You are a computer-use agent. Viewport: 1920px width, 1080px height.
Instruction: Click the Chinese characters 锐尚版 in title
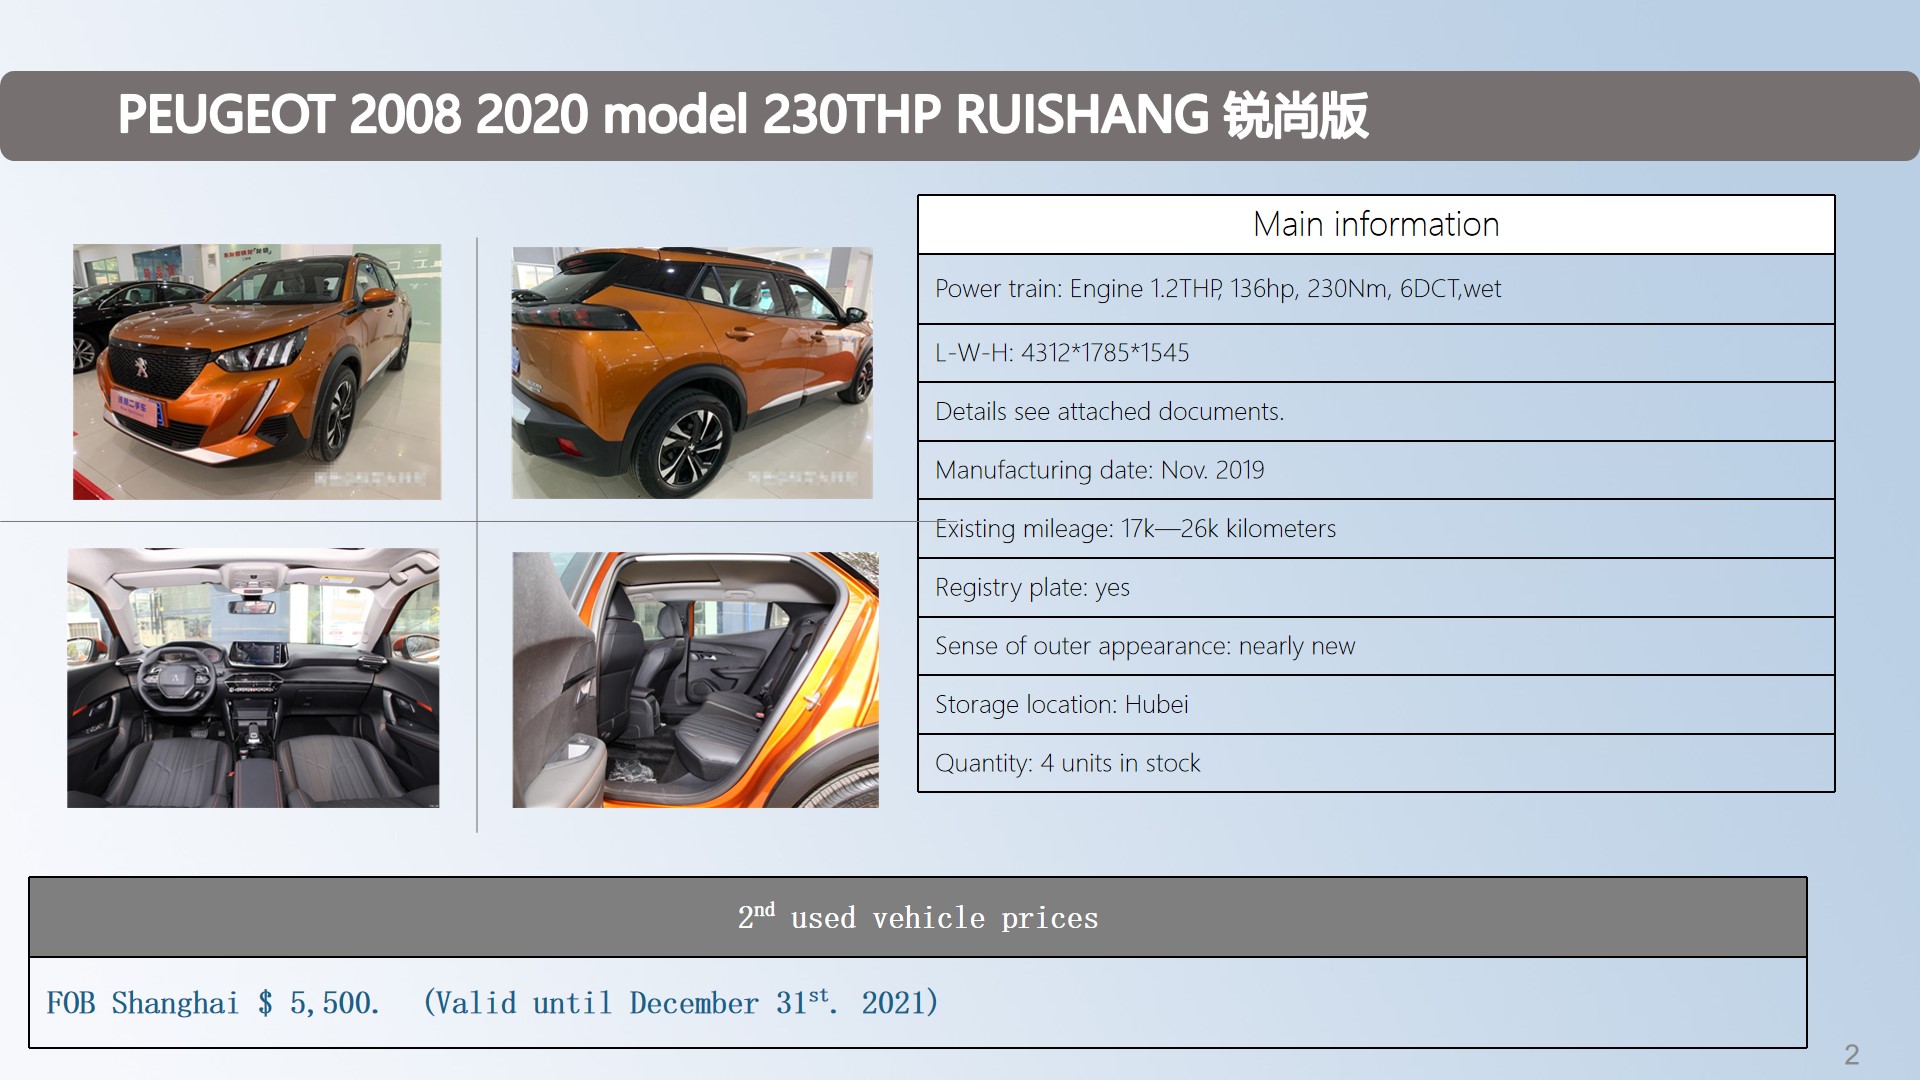click(x=1295, y=115)
